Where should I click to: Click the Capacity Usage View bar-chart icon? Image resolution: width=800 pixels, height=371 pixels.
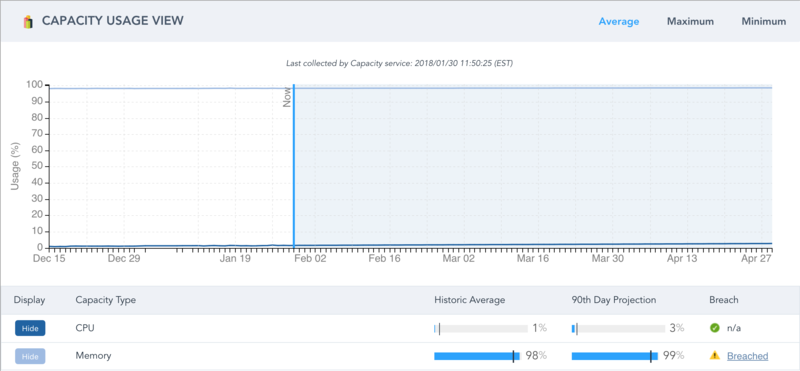point(28,22)
